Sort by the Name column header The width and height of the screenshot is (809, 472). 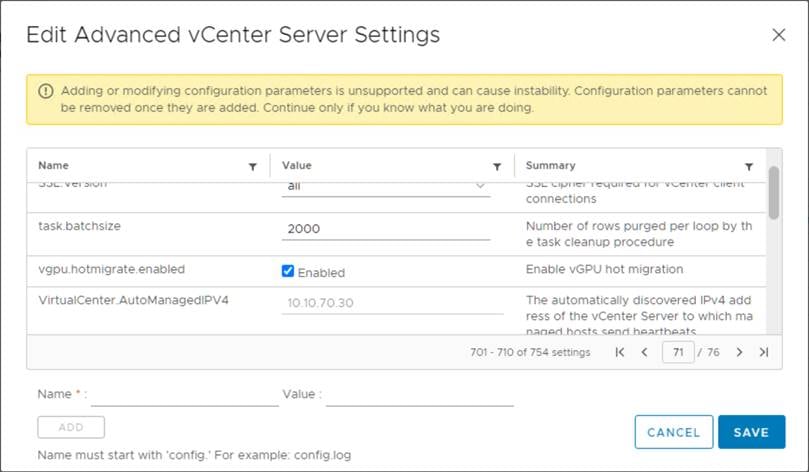click(x=54, y=166)
